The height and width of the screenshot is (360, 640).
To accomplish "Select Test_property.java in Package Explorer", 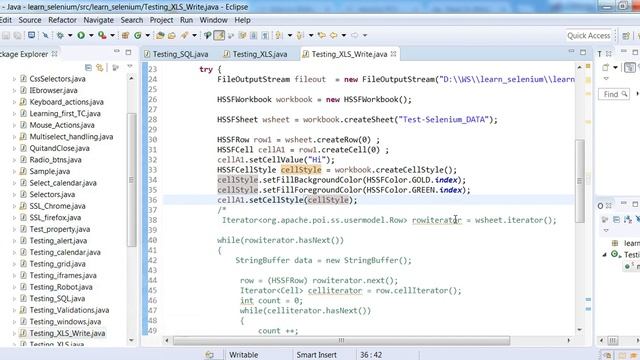I will (x=60, y=229).
